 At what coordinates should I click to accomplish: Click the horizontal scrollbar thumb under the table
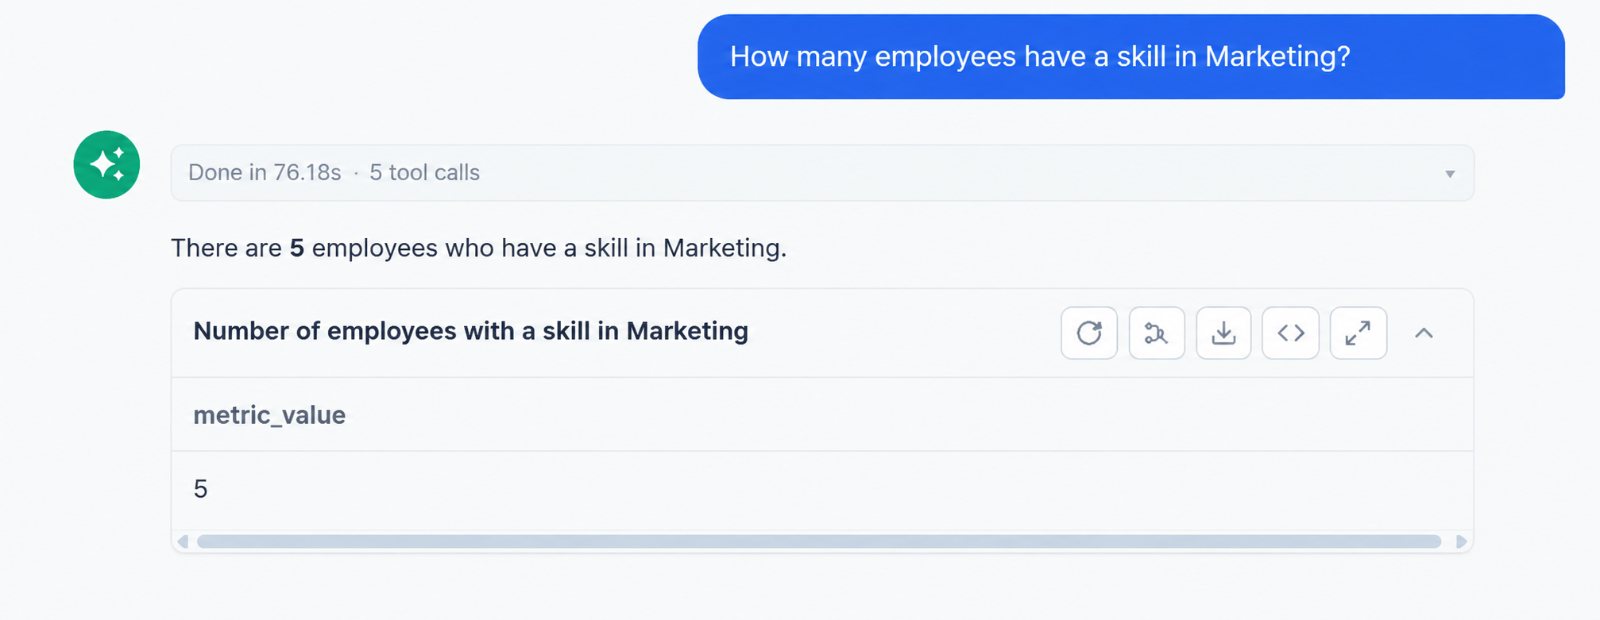(819, 542)
